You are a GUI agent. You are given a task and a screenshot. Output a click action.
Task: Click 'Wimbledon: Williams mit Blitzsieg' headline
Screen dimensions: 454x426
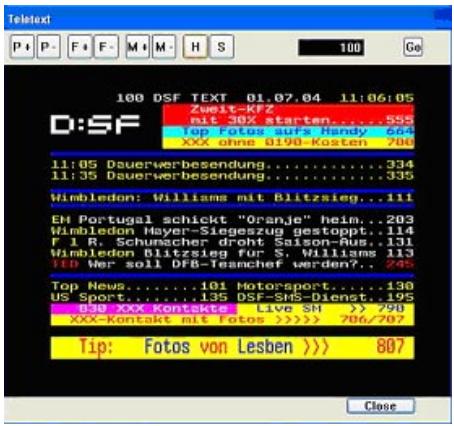[x=232, y=198]
